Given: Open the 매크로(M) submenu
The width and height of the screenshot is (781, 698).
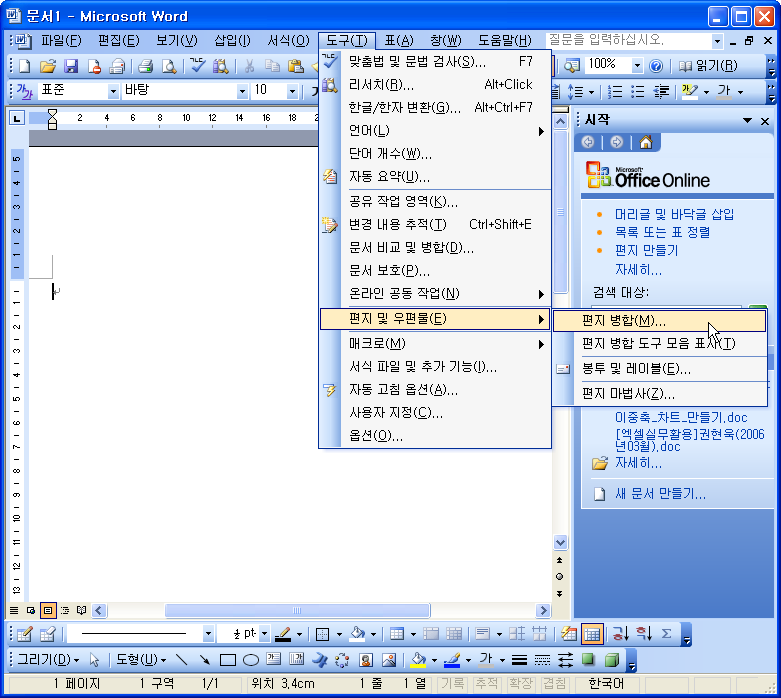Looking at the screenshot, I should coord(435,344).
